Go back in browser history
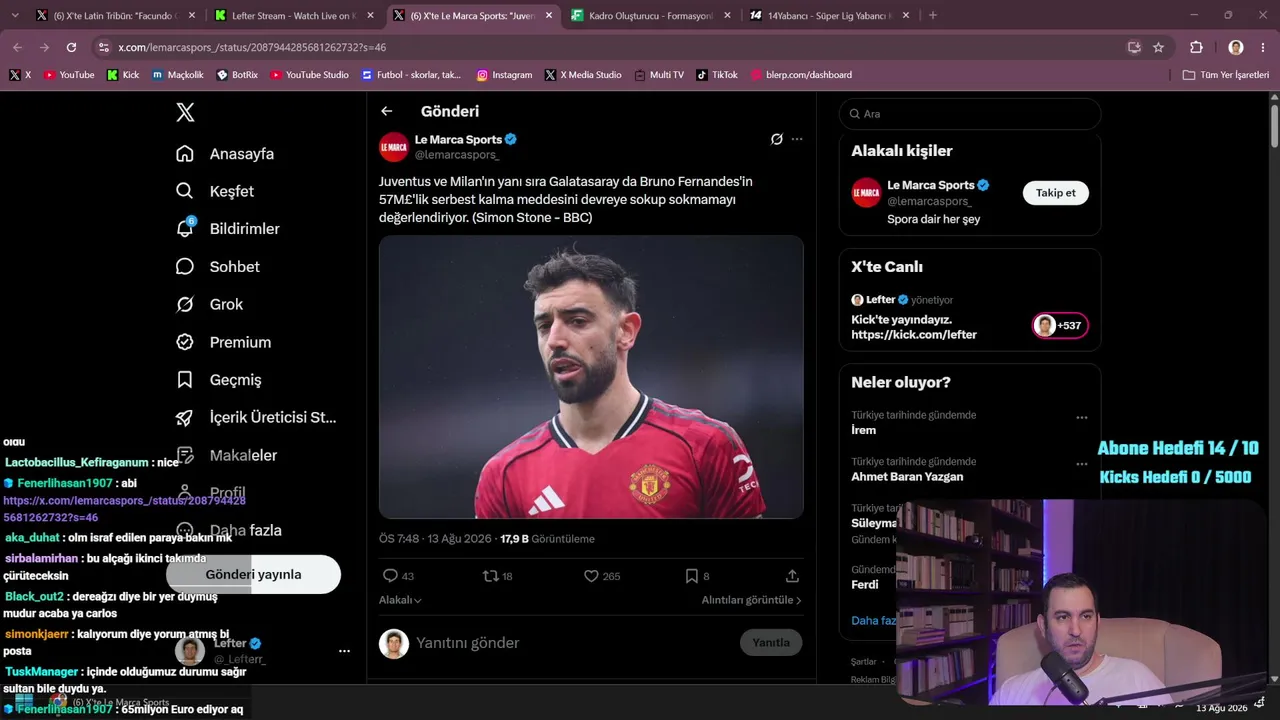This screenshot has width=1280, height=720. [x=17, y=47]
